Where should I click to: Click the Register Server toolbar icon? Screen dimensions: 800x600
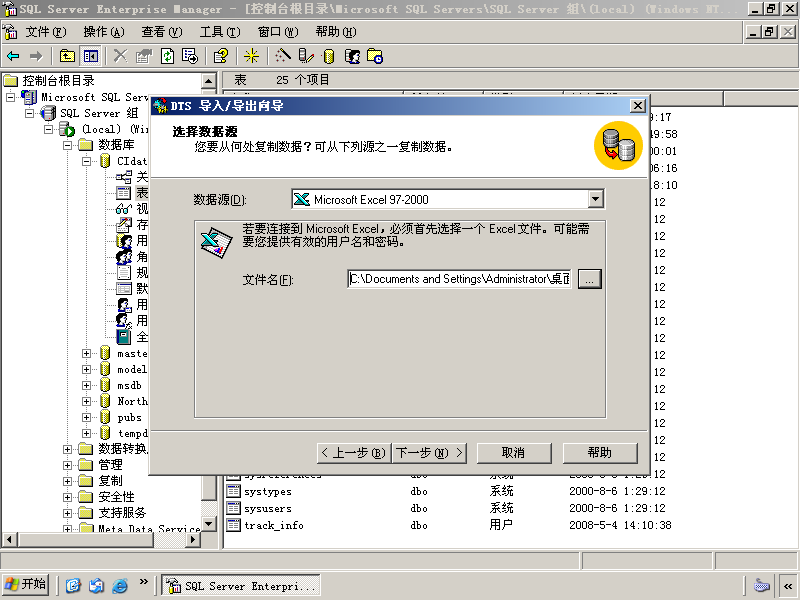[x=306, y=56]
